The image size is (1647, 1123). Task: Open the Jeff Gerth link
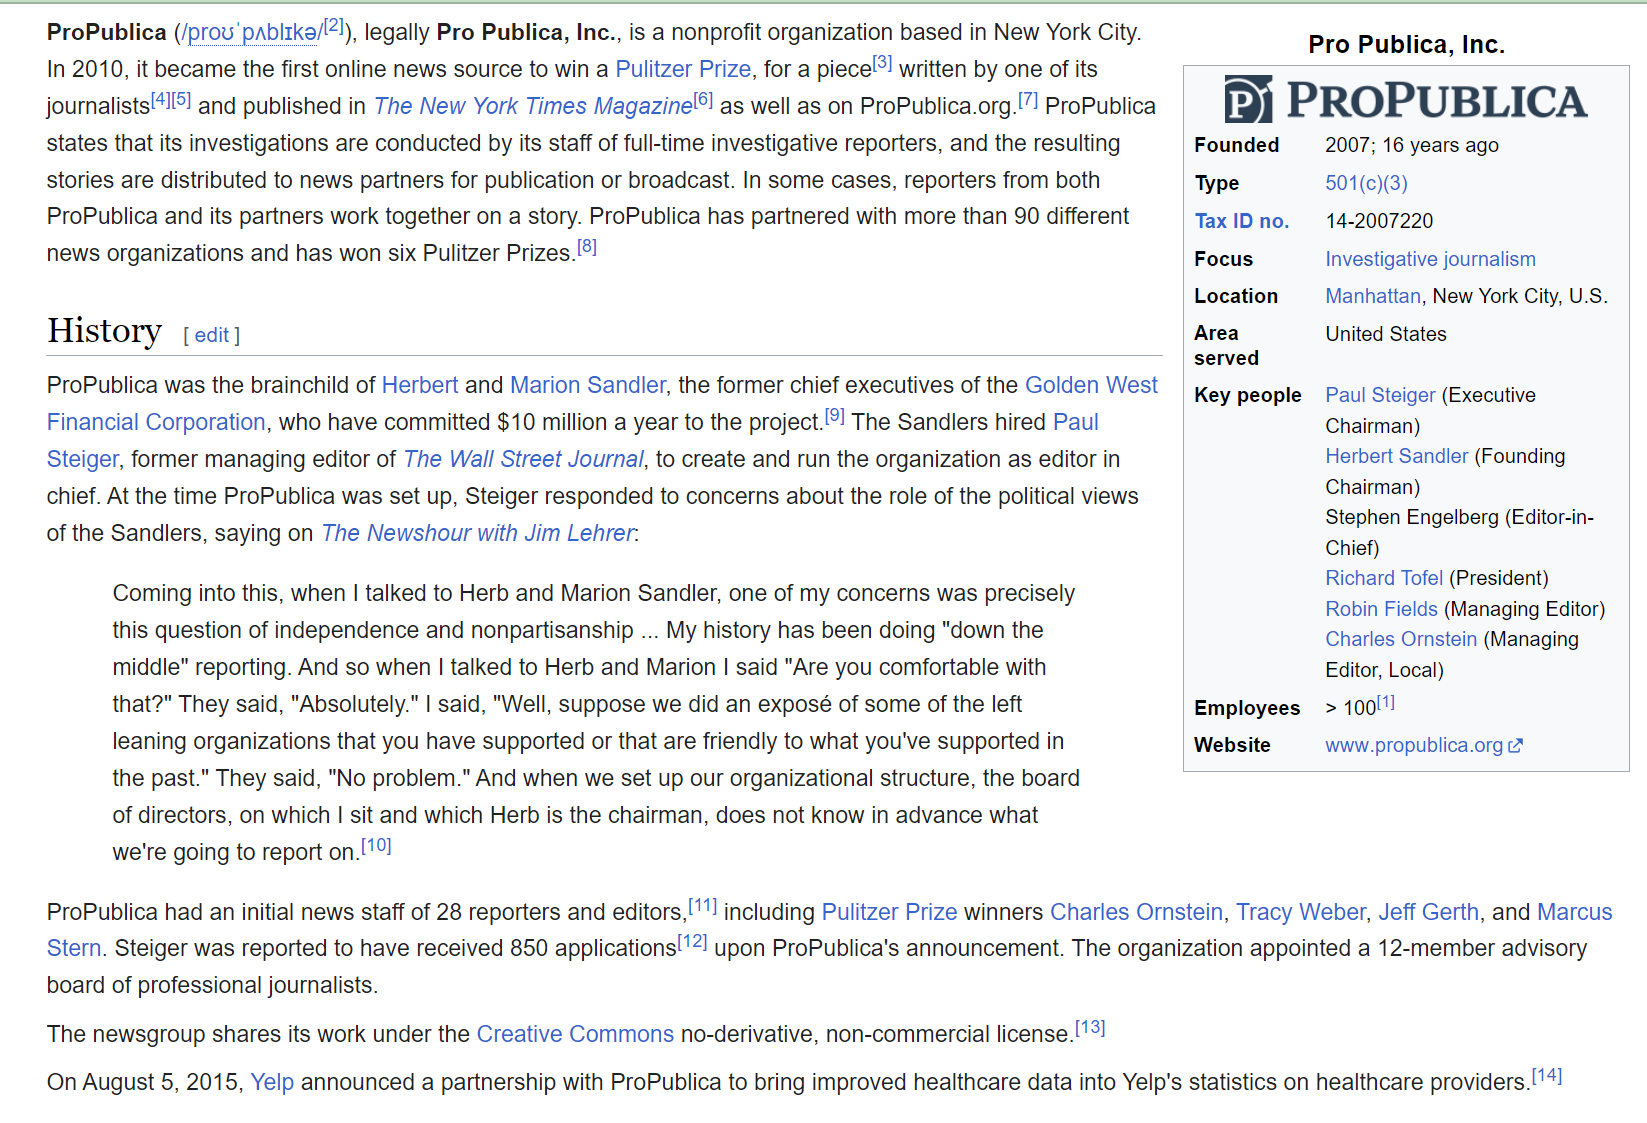1429,912
